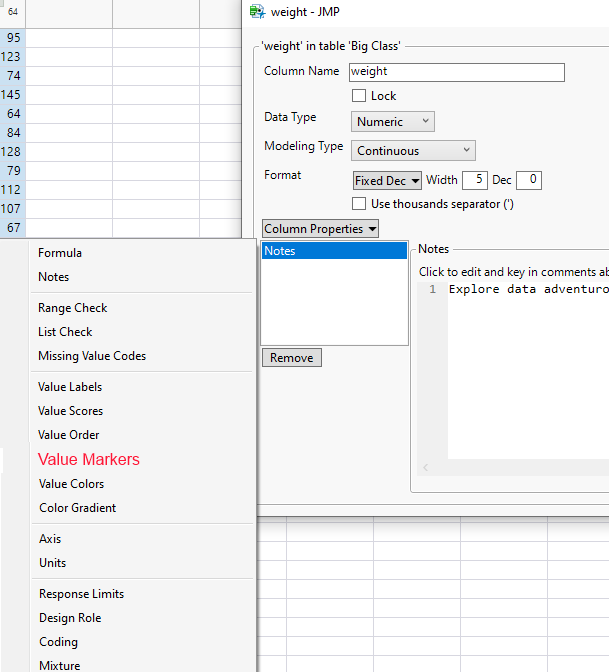Select Value Labels menu item
The height and width of the screenshot is (672, 609).
(70, 387)
